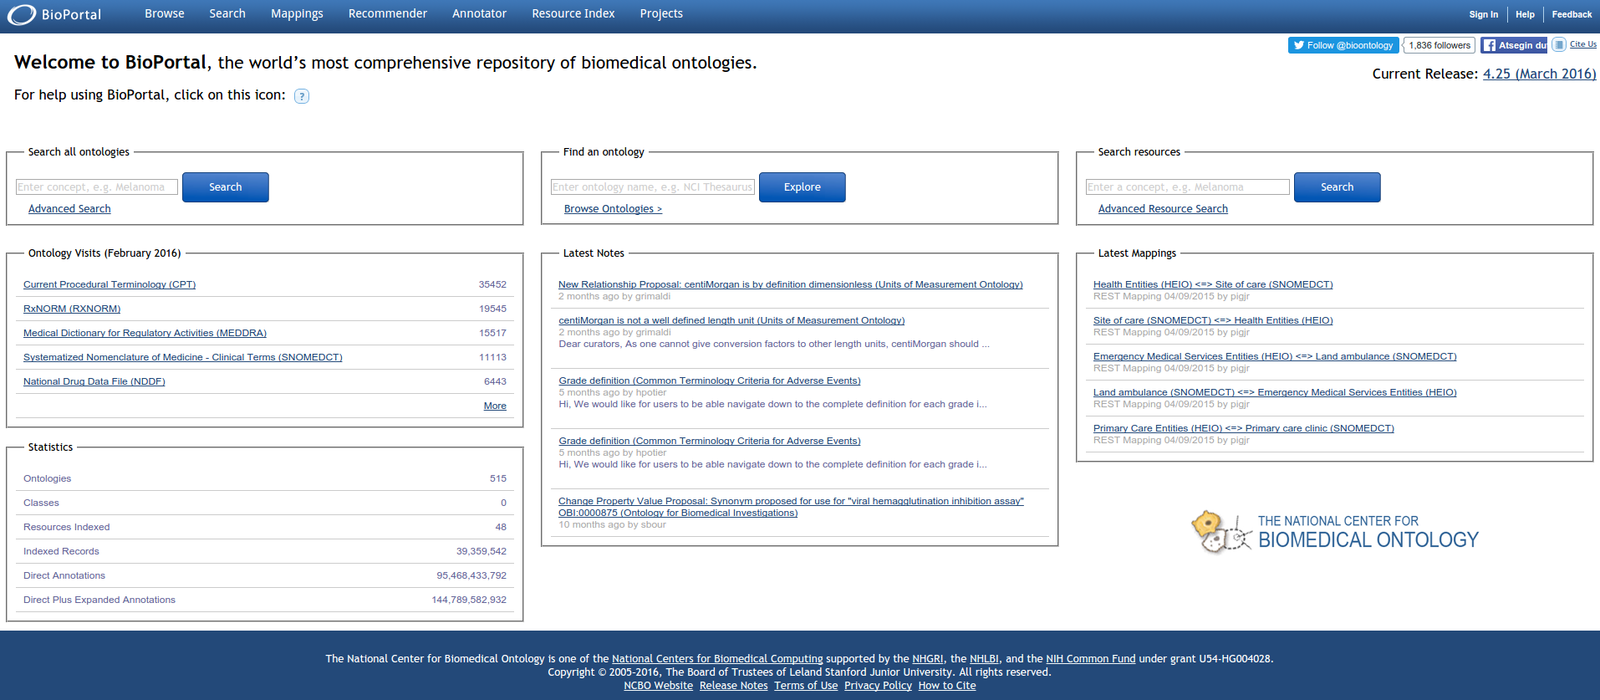1600x700 pixels.
Task: Open first Grade definition note by hpotier
Action: click(709, 381)
